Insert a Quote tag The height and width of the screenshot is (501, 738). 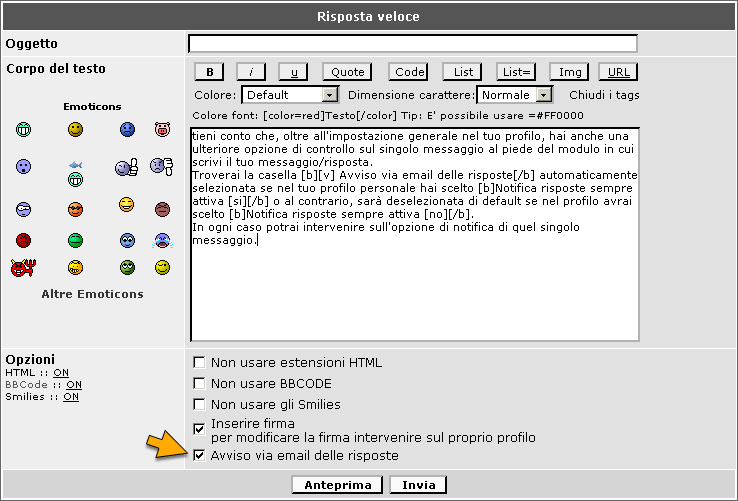click(x=347, y=72)
